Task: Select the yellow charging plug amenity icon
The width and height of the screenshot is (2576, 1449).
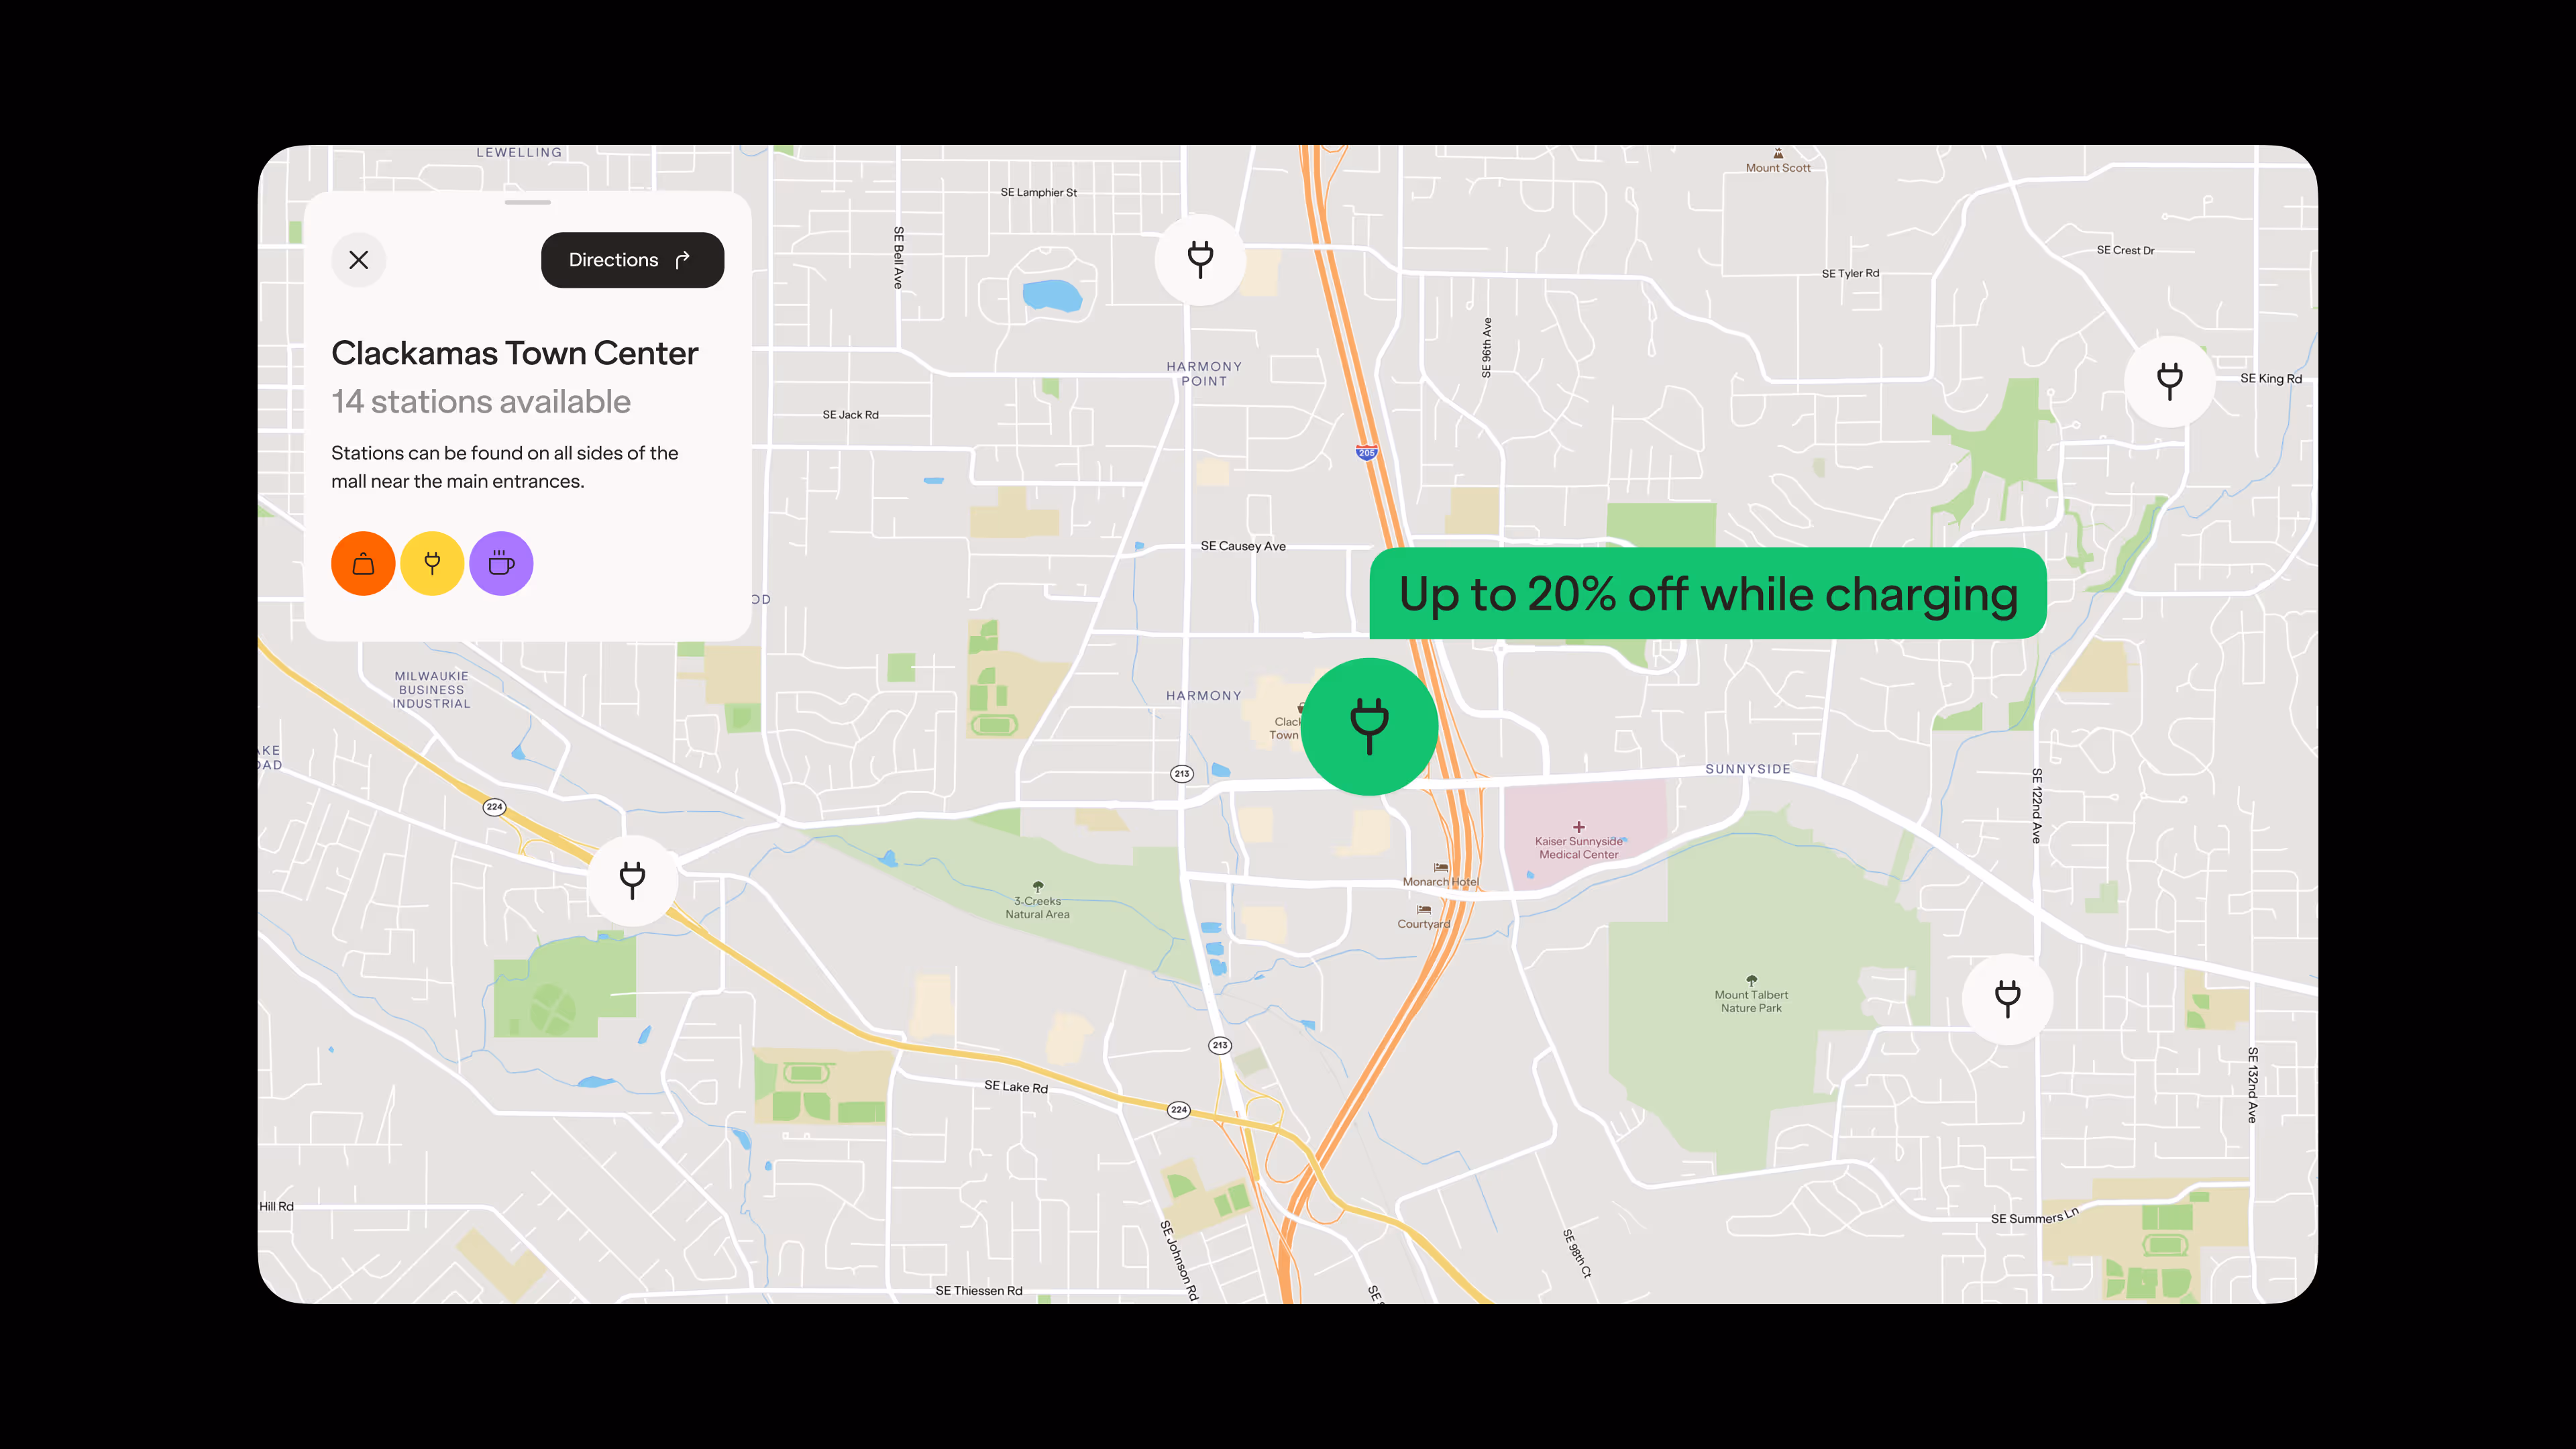Action: pos(432,563)
